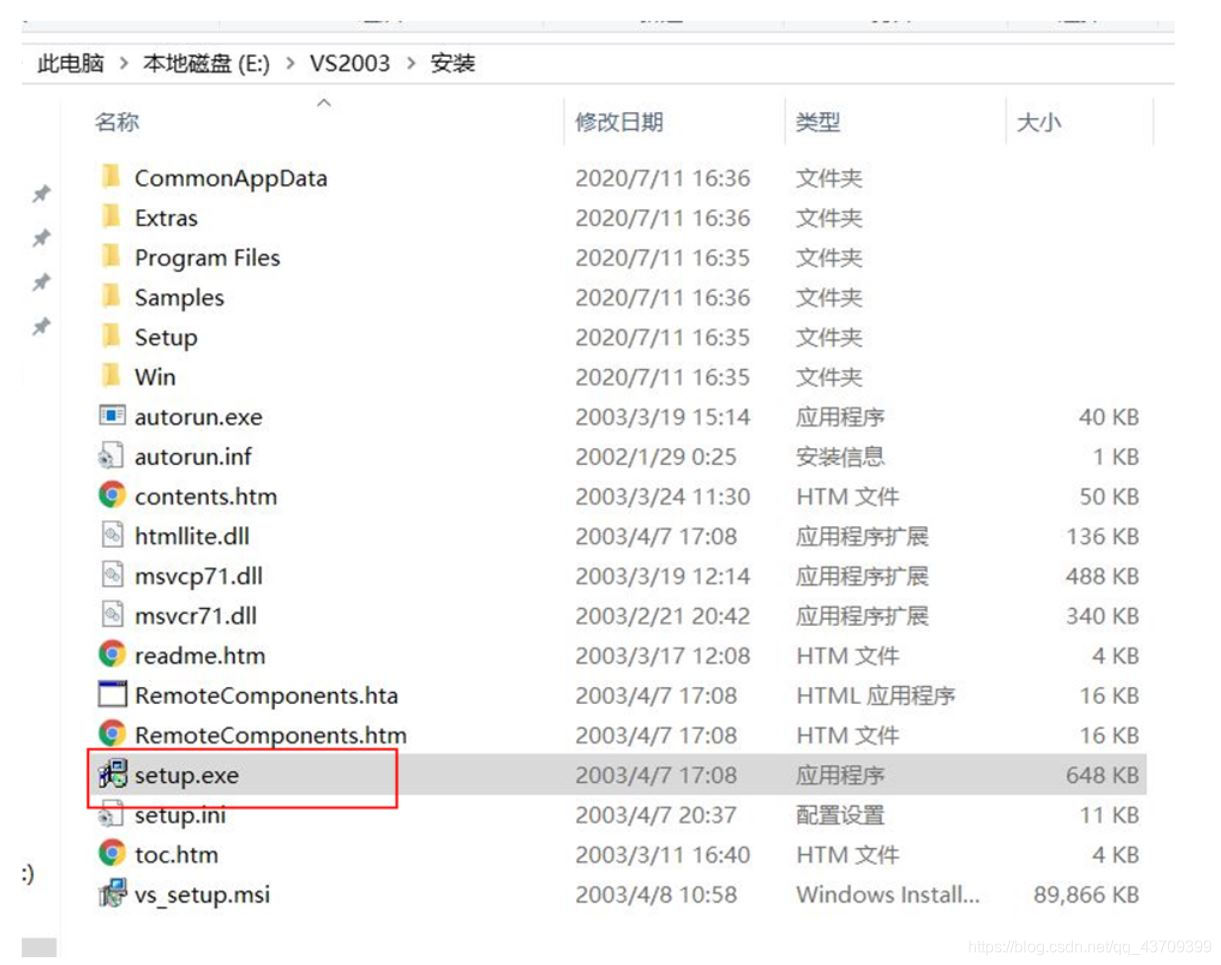Image resolution: width=1221 pixels, height=965 pixels.
Task: Sort by 修改日期 column header
Action: coord(619,122)
